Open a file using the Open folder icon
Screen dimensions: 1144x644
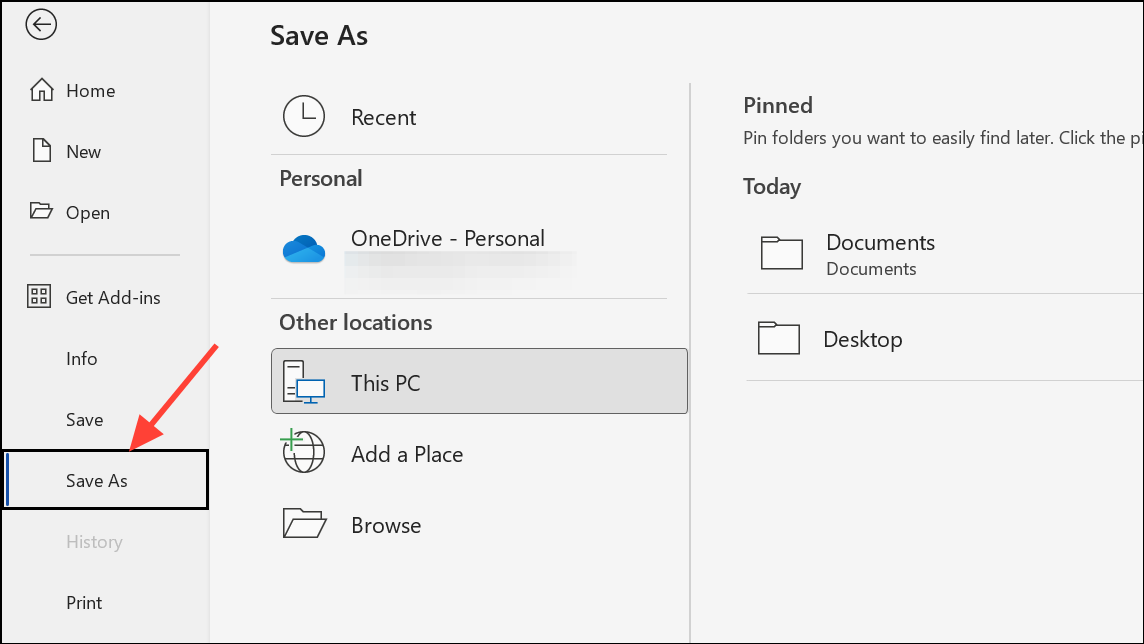click(41, 212)
